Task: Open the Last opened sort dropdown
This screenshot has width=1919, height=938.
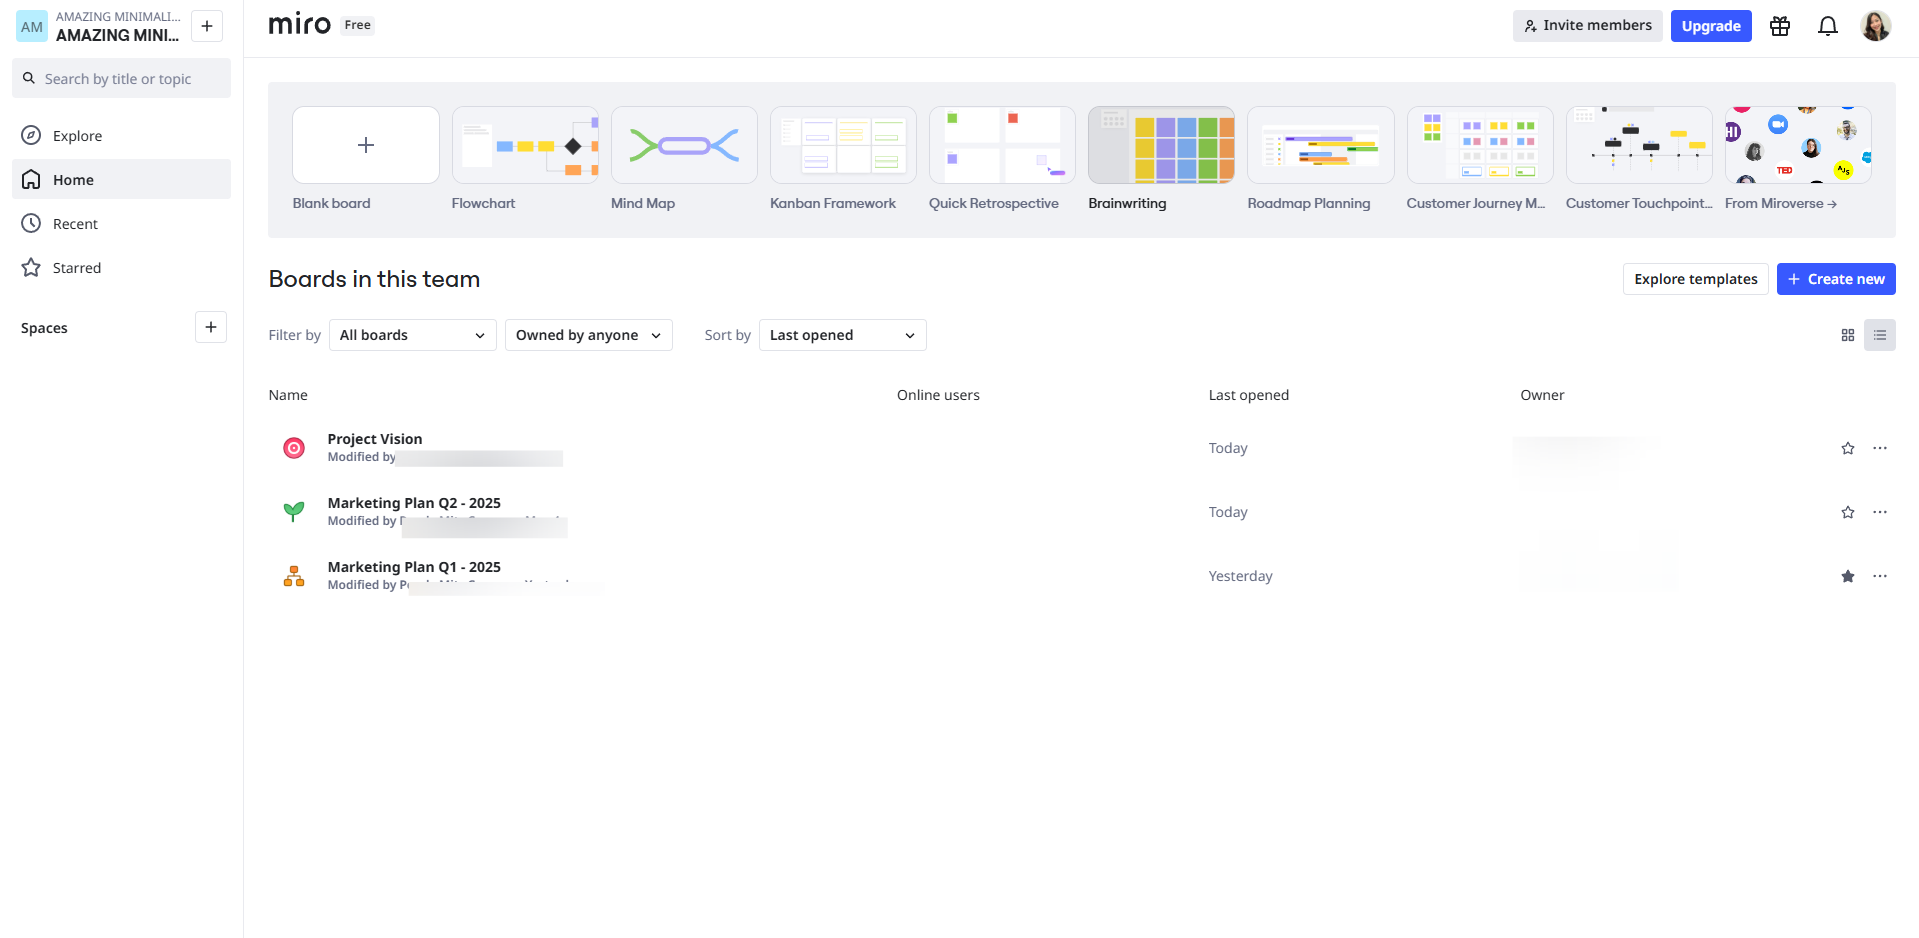Action: coord(842,335)
